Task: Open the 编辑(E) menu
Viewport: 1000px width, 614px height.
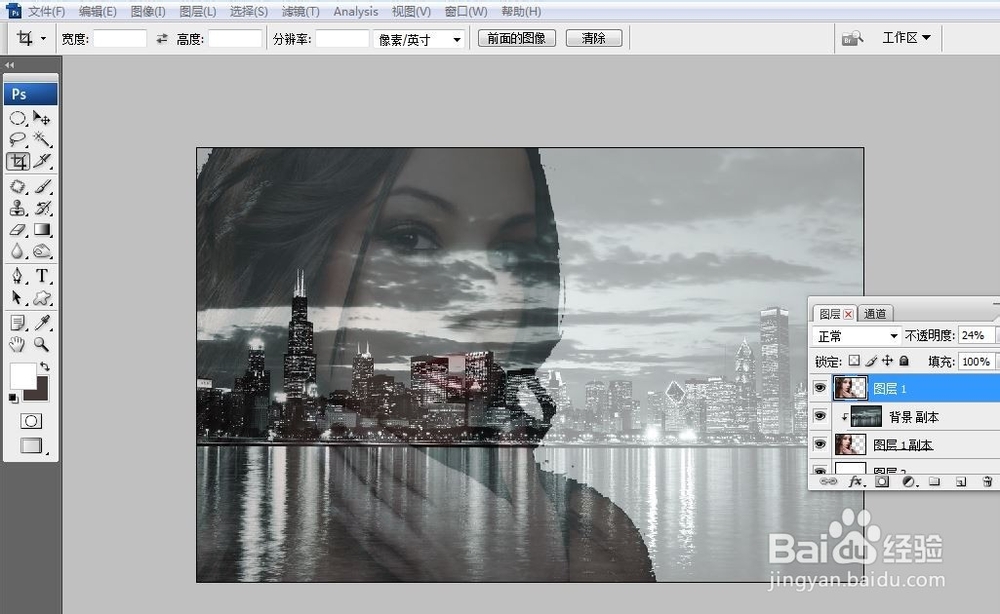Action: pyautogui.click(x=98, y=11)
